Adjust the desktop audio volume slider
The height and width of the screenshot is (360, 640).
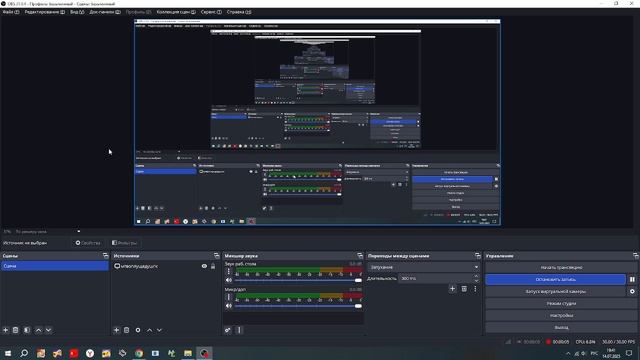pos(298,280)
